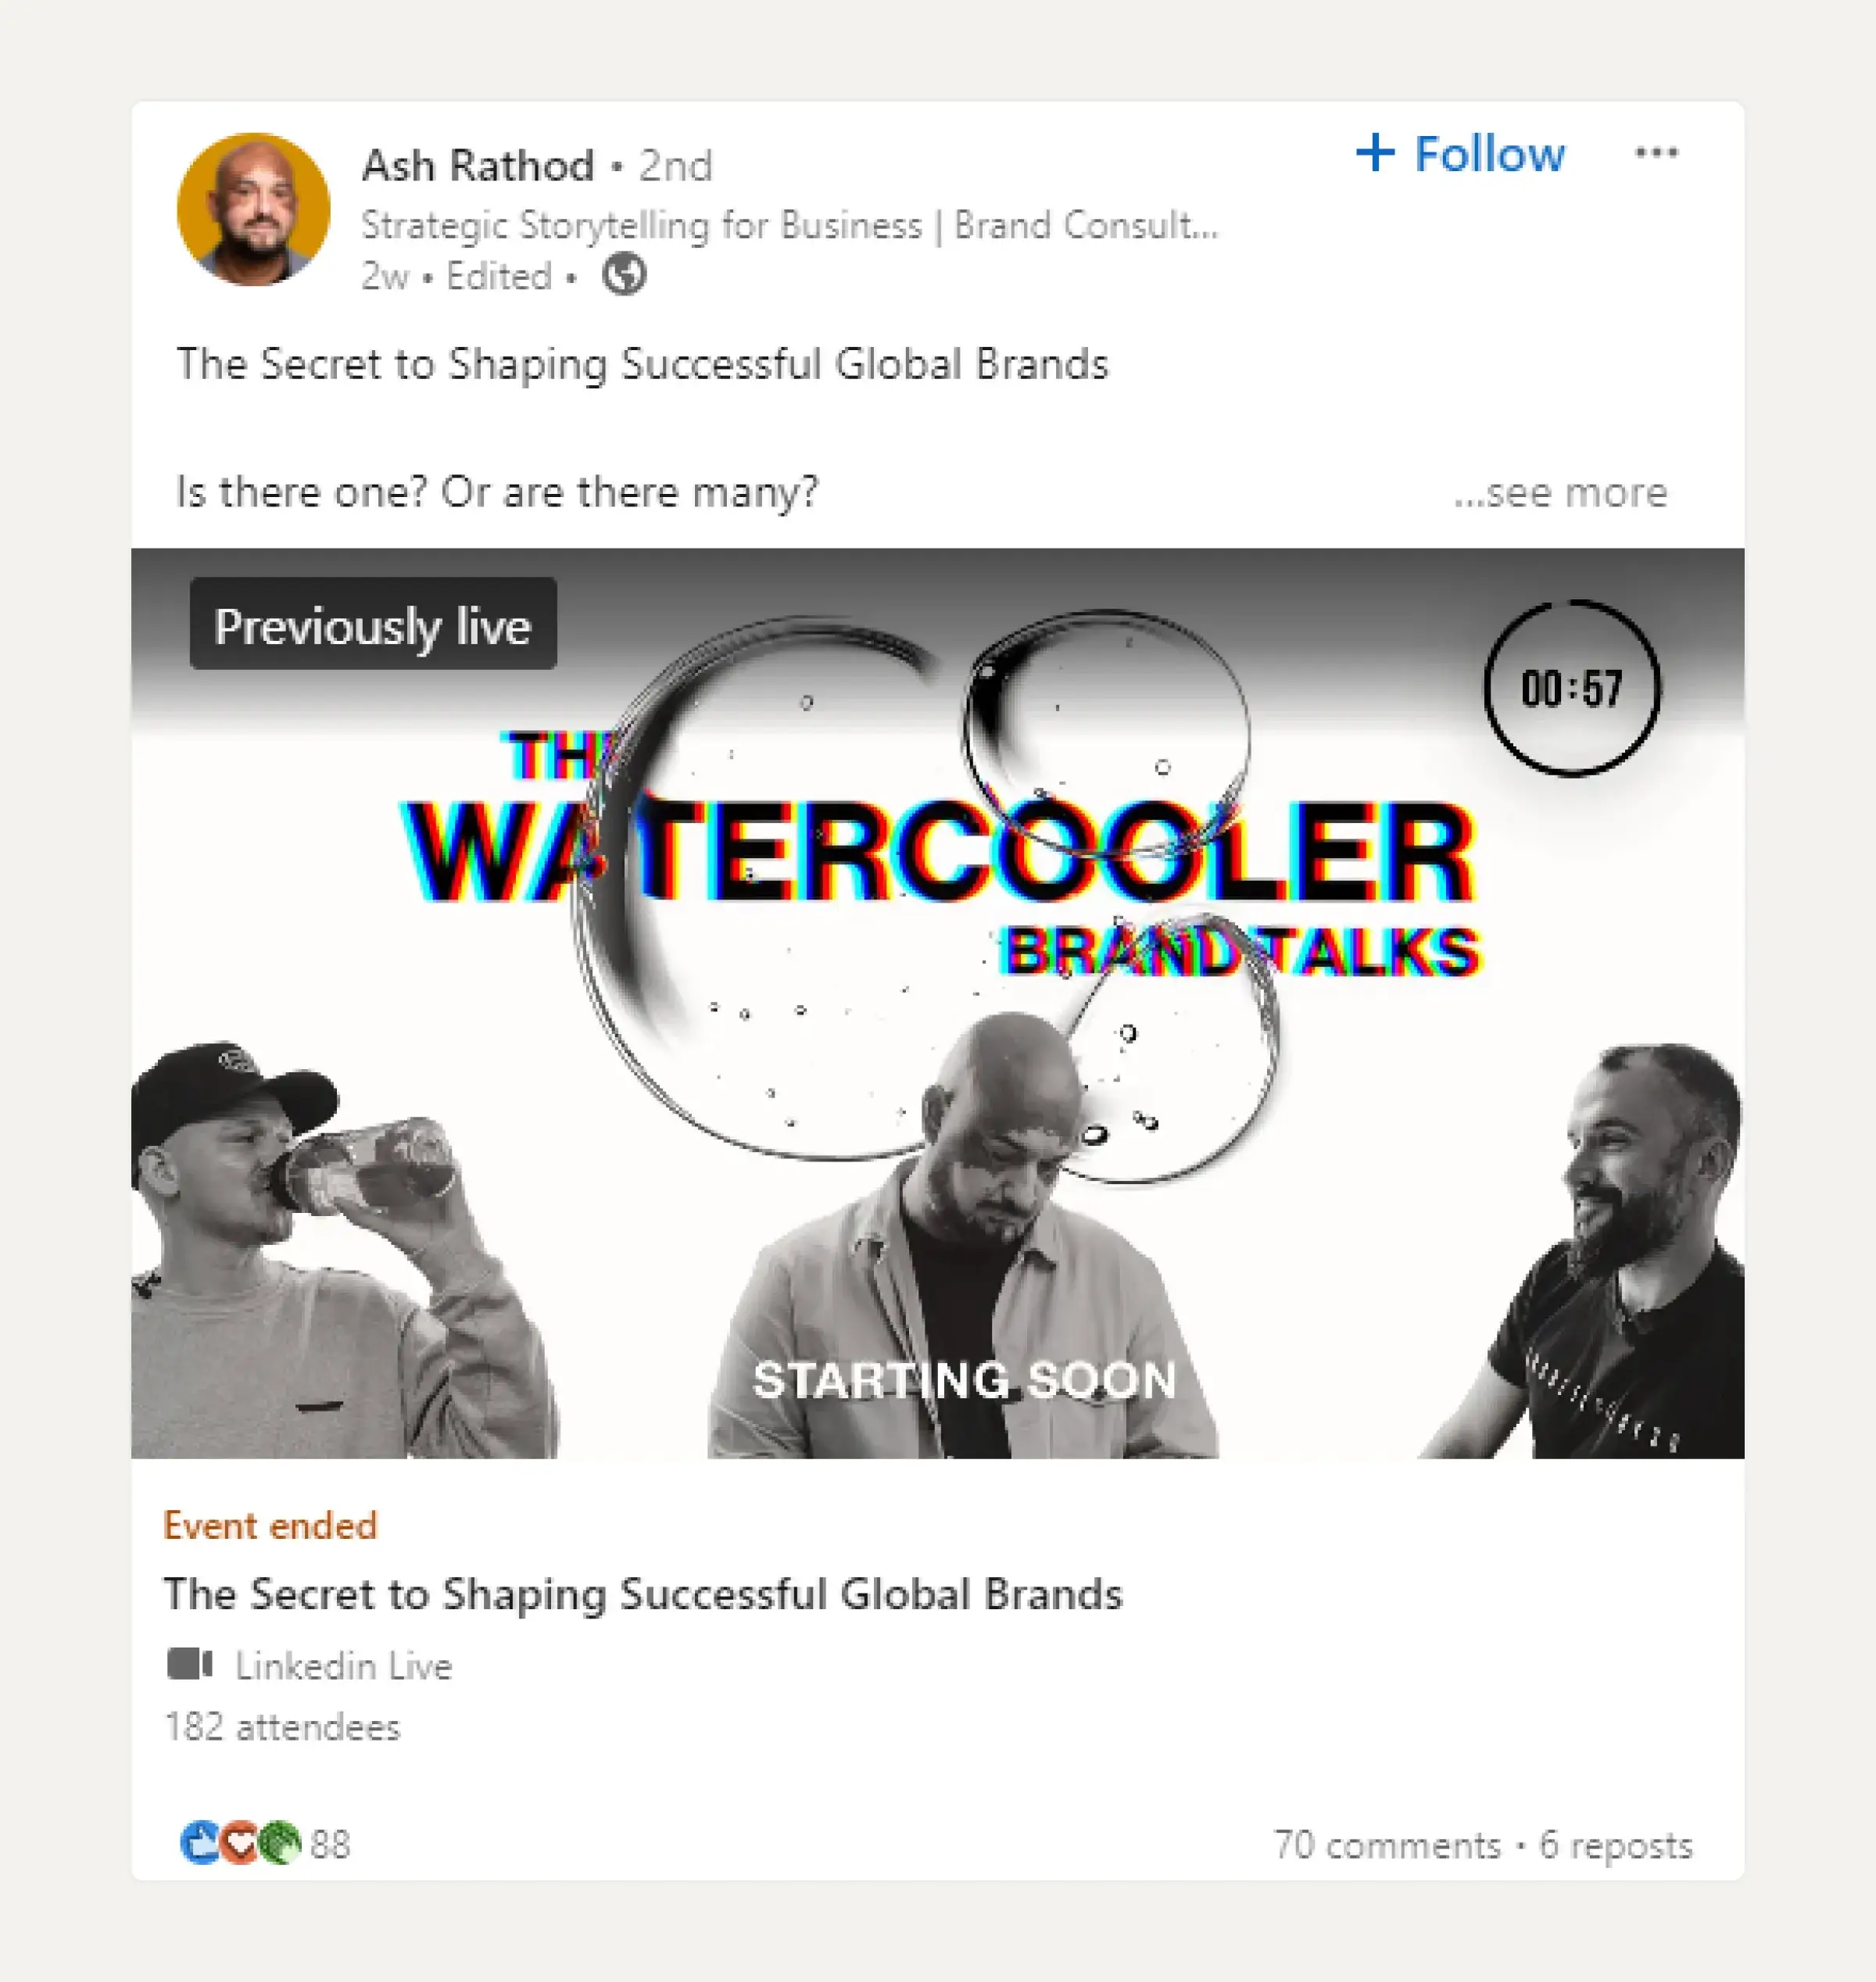The width and height of the screenshot is (1876, 1982).
Task: Open Ash Rathod's profile name link
Action: point(477,164)
